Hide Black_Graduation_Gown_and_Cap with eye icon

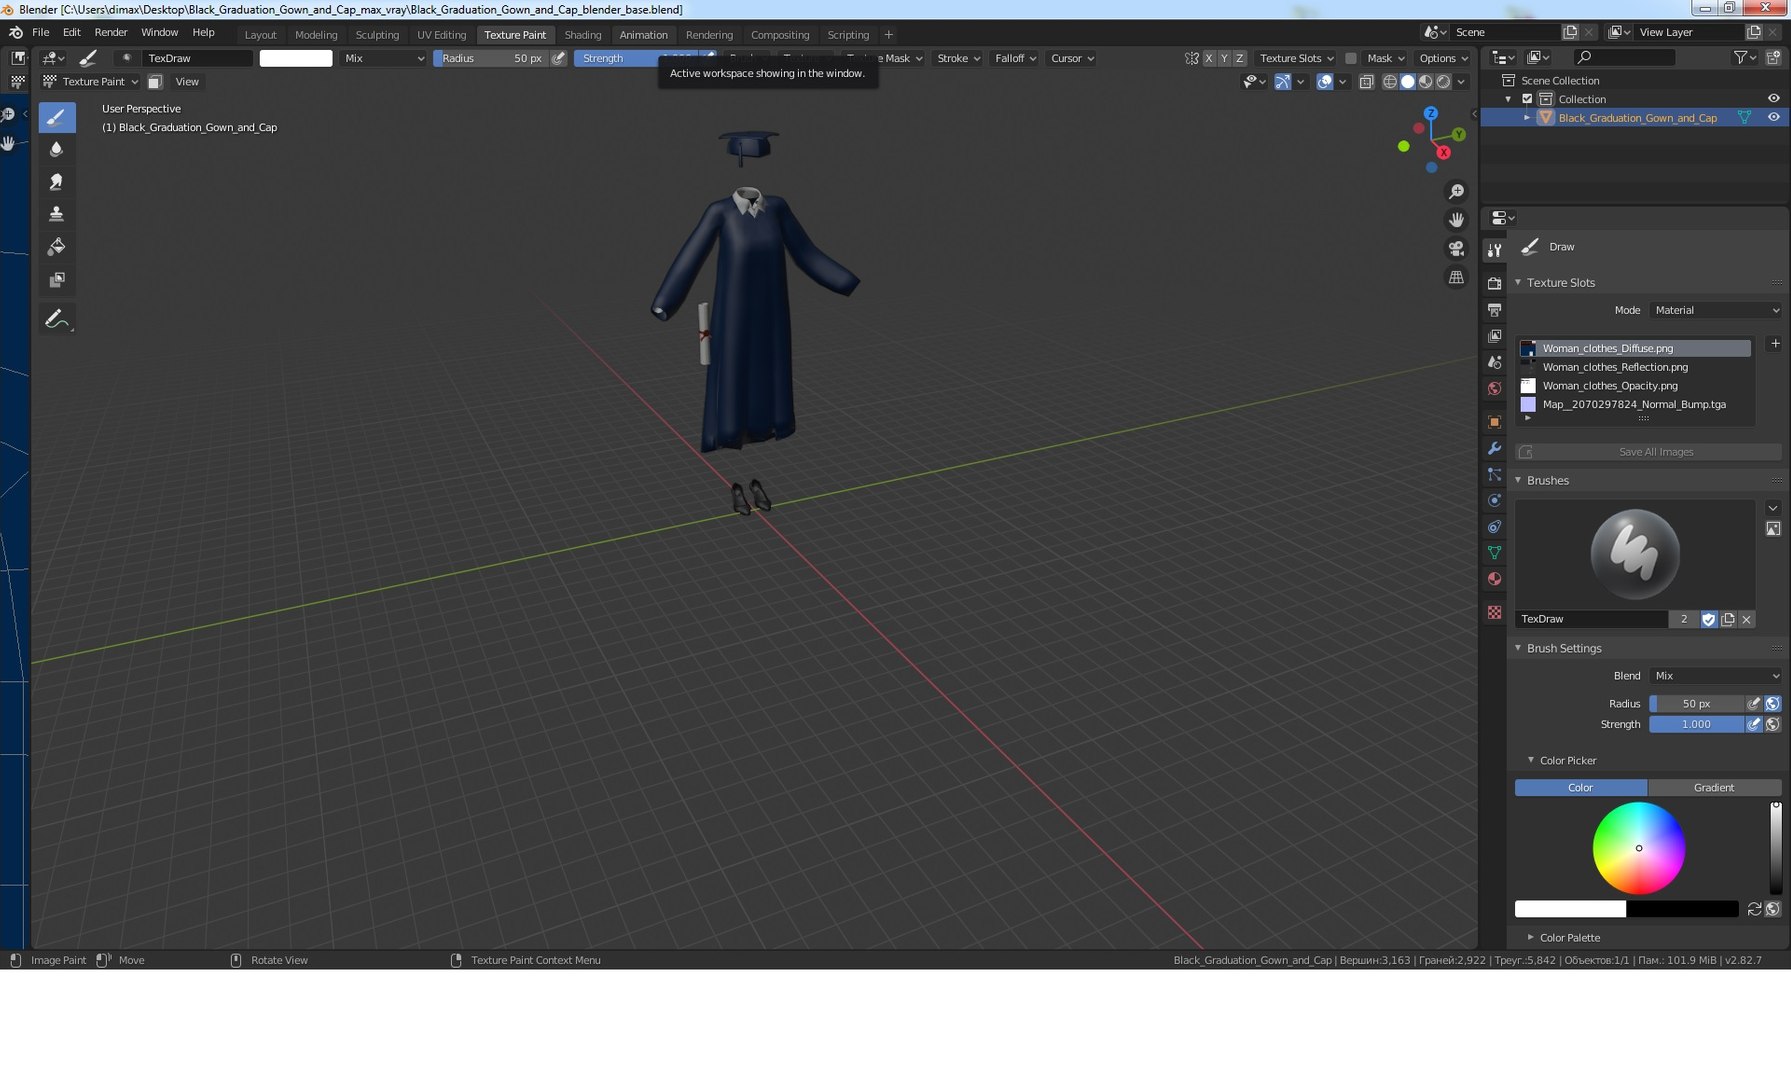1773,118
